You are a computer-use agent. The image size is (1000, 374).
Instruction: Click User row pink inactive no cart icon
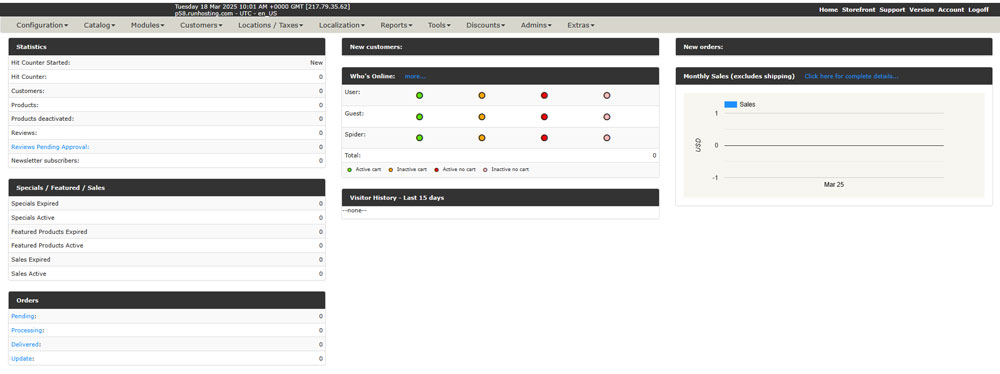[x=607, y=96]
